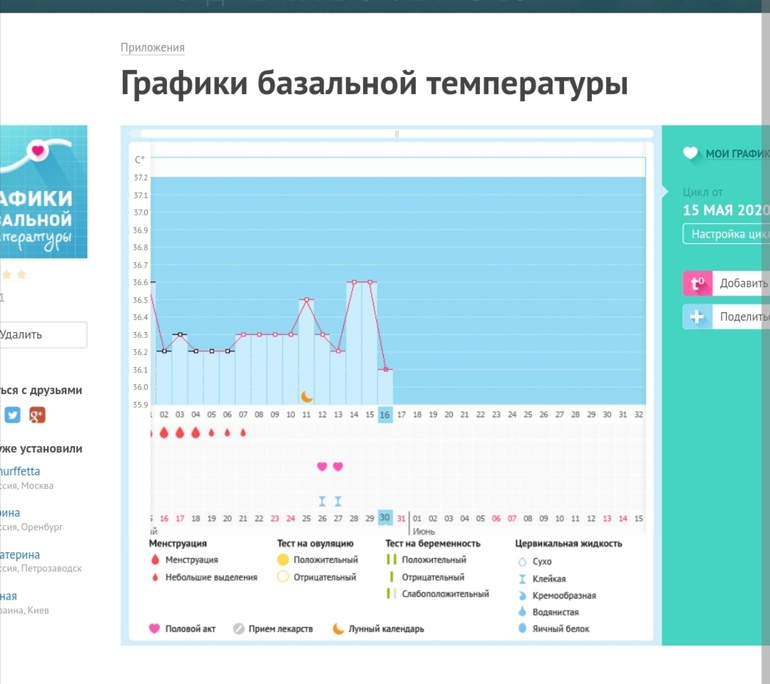Image resolution: width=770 pixels, height=684 pixels.
Task: Select highlighted cycle day 16 on axis
Action: pos(385,414)
